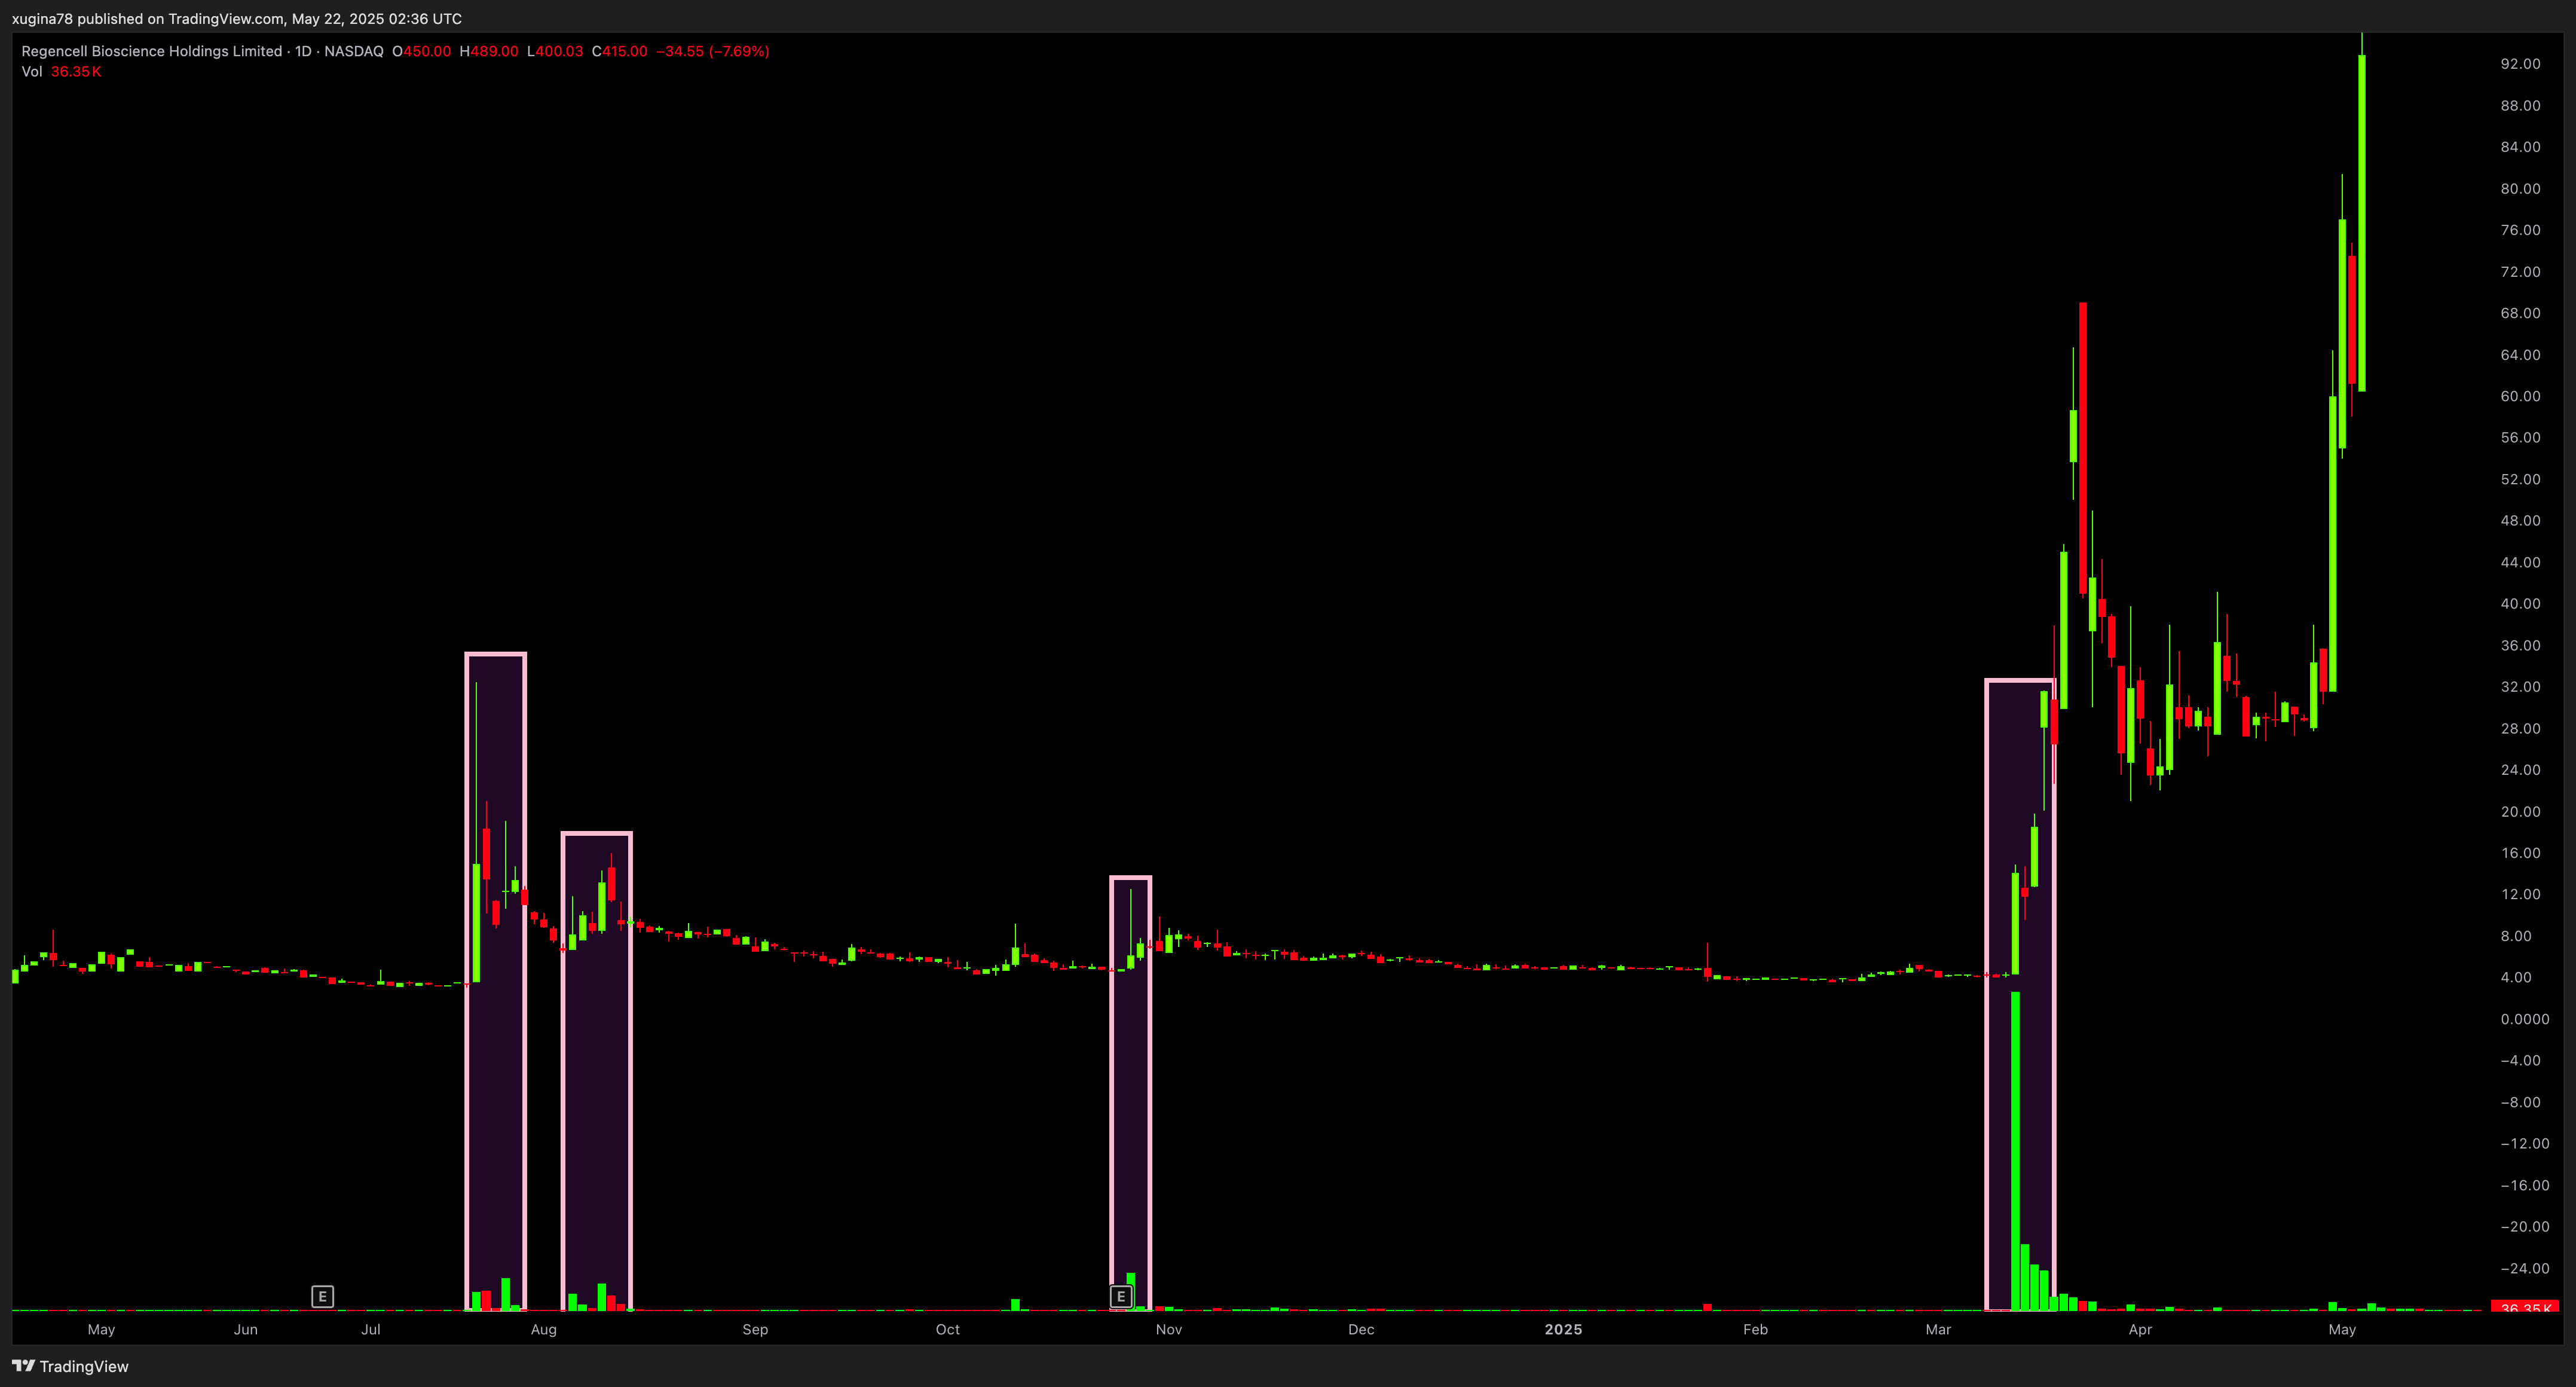Click the TradingView logo at bottom left
The width and height of the screenshot is (2576, 1387).
[70, 1366]
